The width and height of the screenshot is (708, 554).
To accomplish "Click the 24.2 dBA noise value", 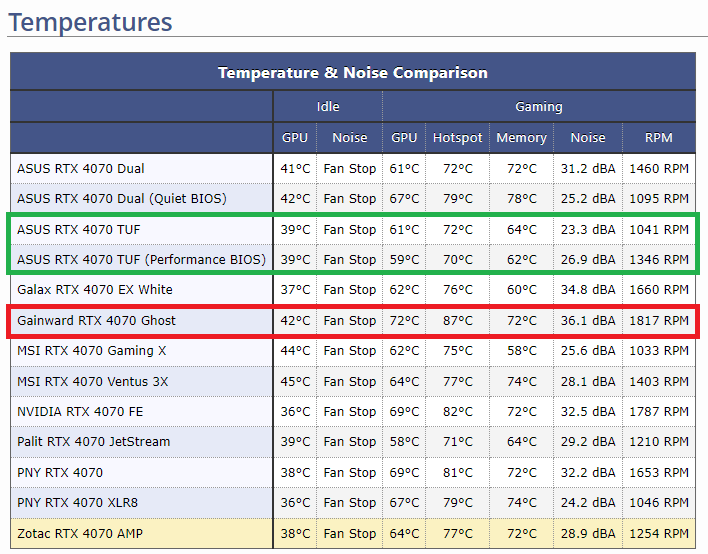I will [x=588, y=503].
